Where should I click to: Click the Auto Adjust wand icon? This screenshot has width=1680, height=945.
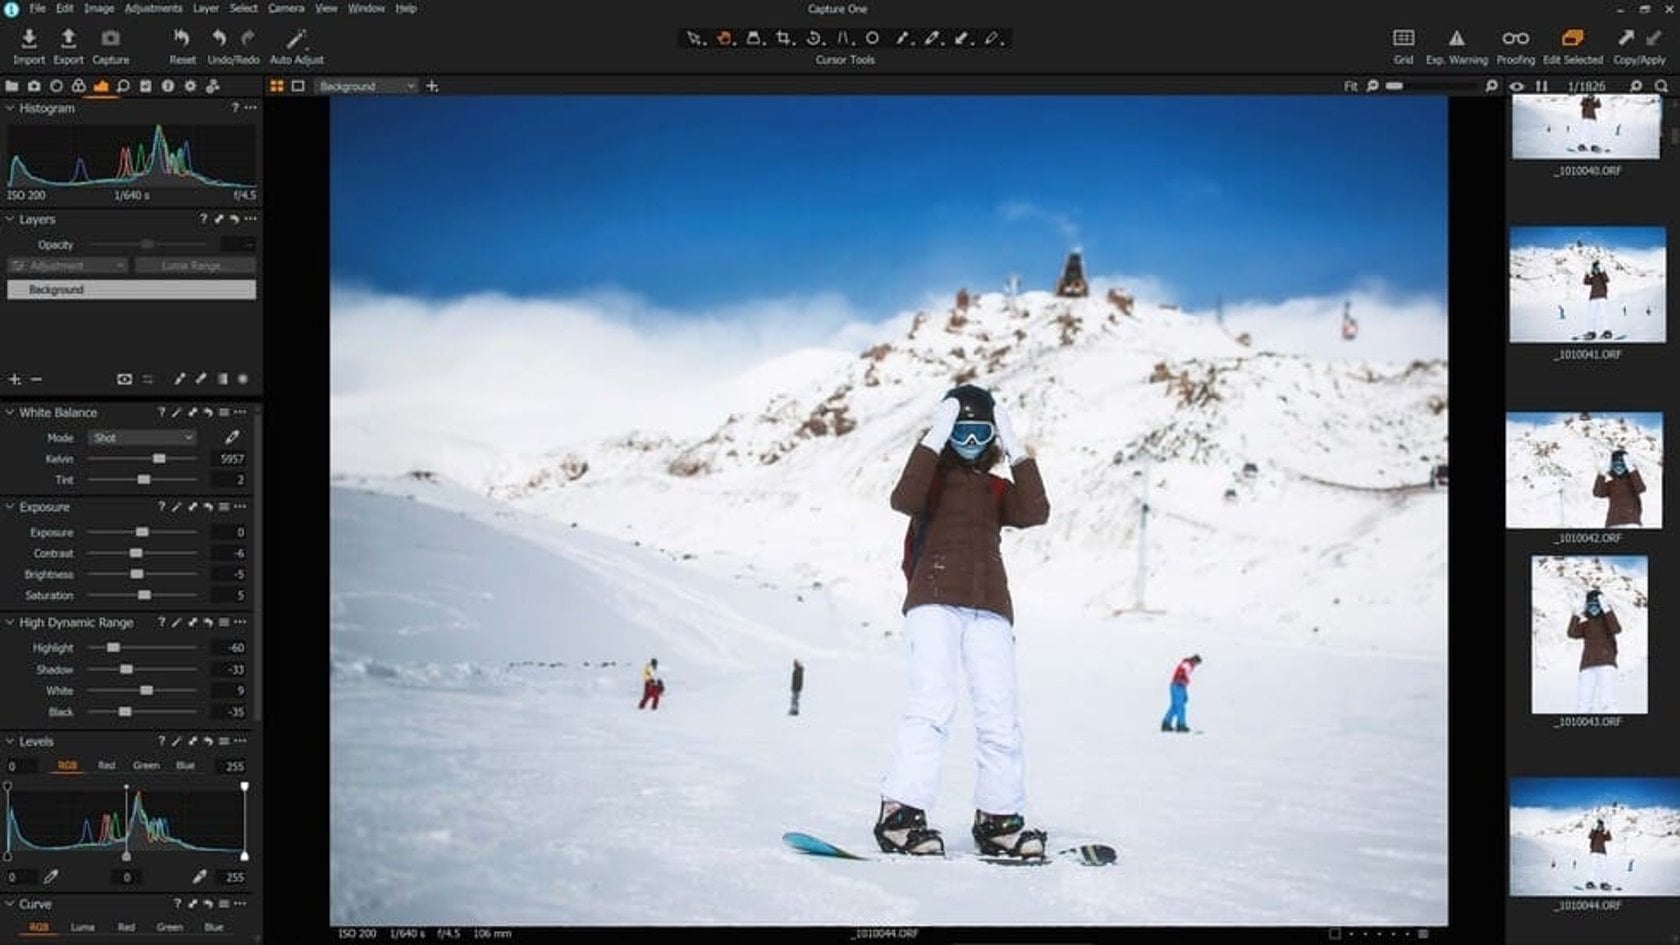(x=295, y=38)
